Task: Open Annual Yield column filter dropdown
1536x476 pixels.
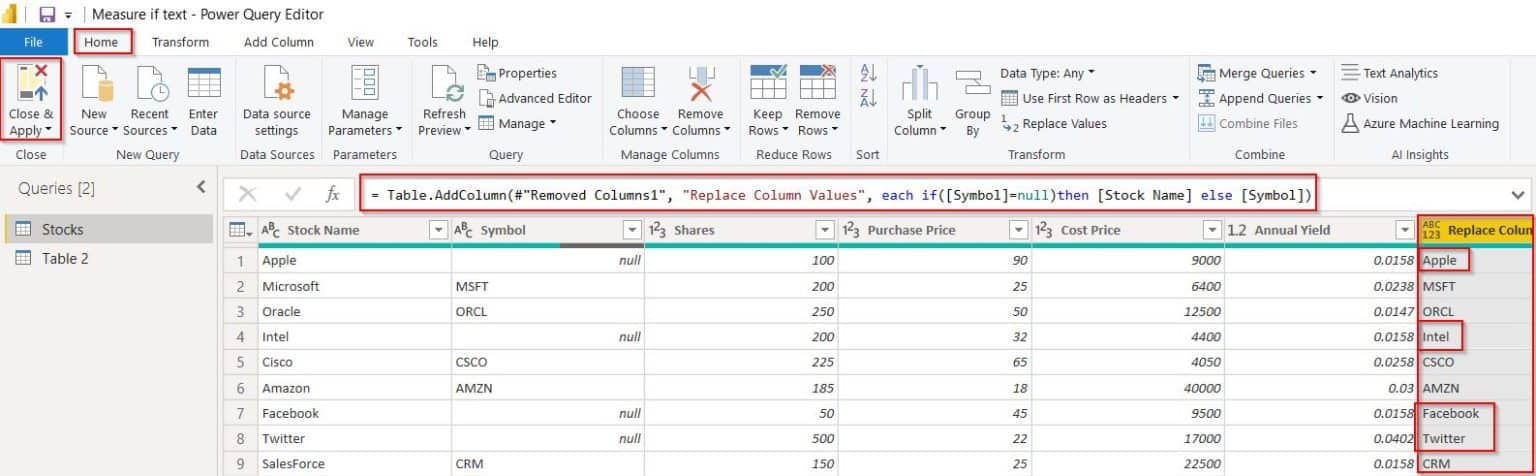Action: (x=1403, y=230)
